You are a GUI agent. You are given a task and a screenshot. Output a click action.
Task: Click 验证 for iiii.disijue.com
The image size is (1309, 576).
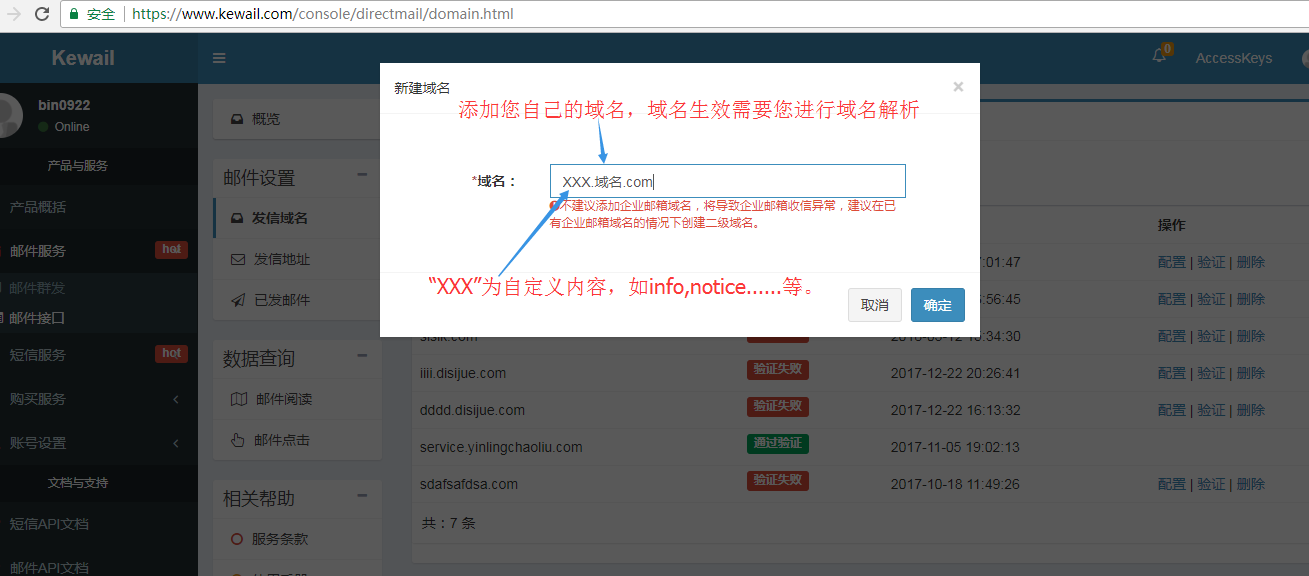(x=1211, y=373)
